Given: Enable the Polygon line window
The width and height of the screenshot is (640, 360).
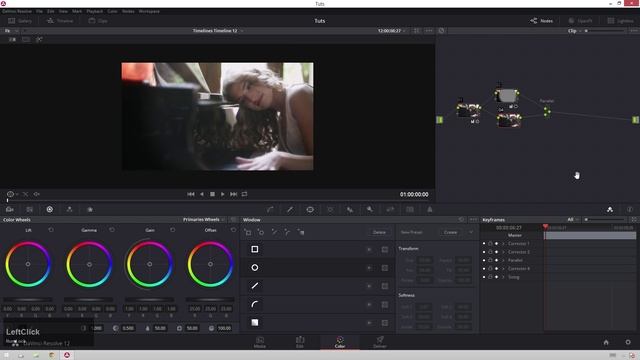Looking at the screenshot, I should (255, 286).
